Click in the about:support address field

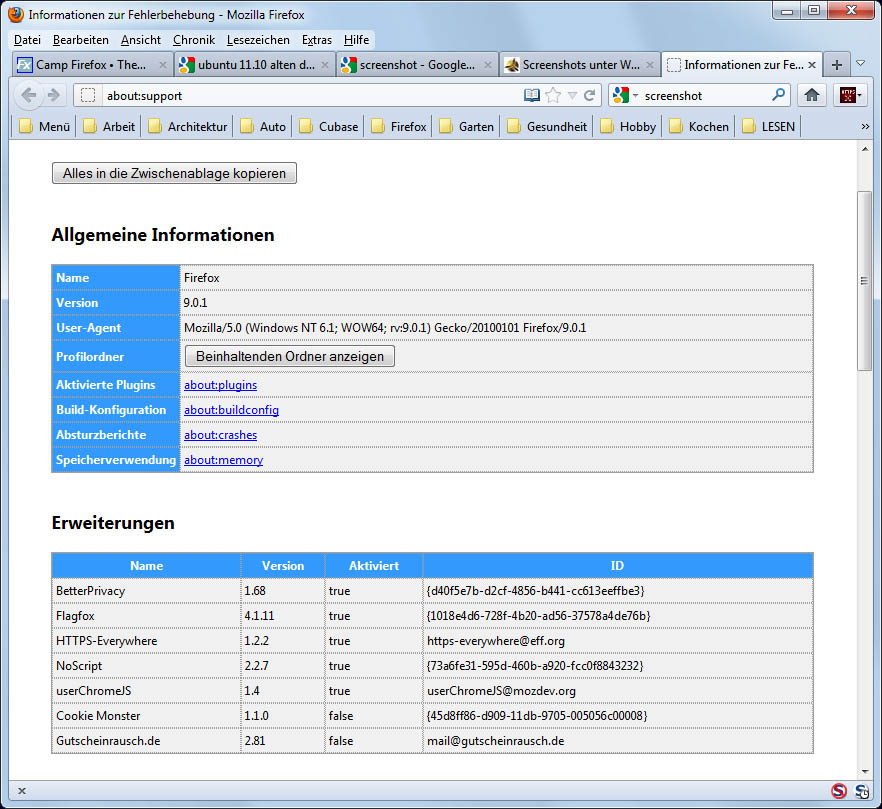pos(300,96)
